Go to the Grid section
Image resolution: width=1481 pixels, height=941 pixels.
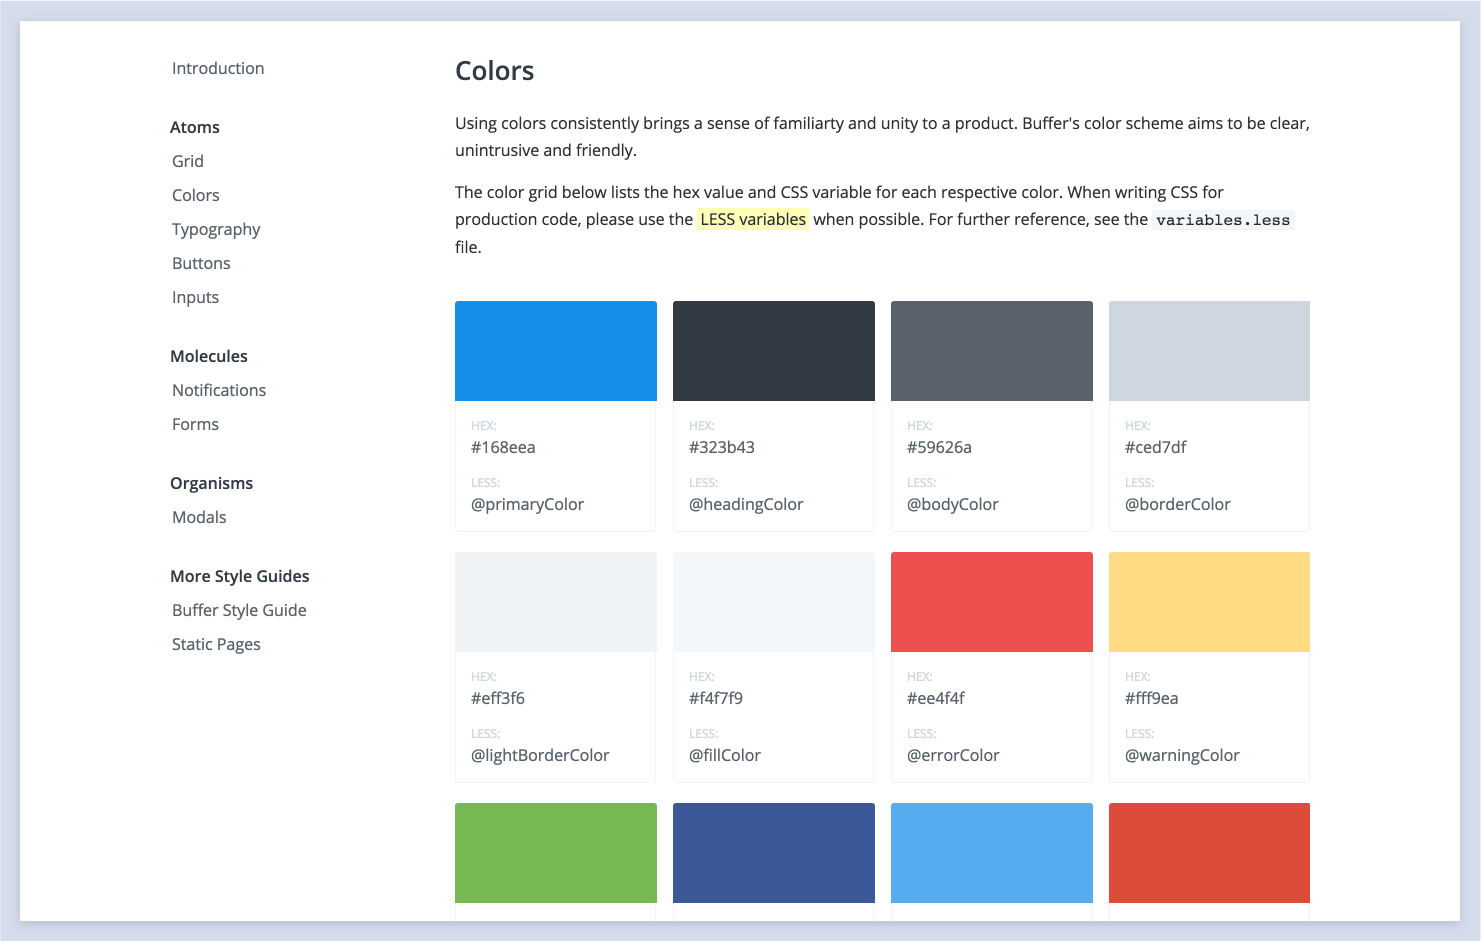coord(188,161)
